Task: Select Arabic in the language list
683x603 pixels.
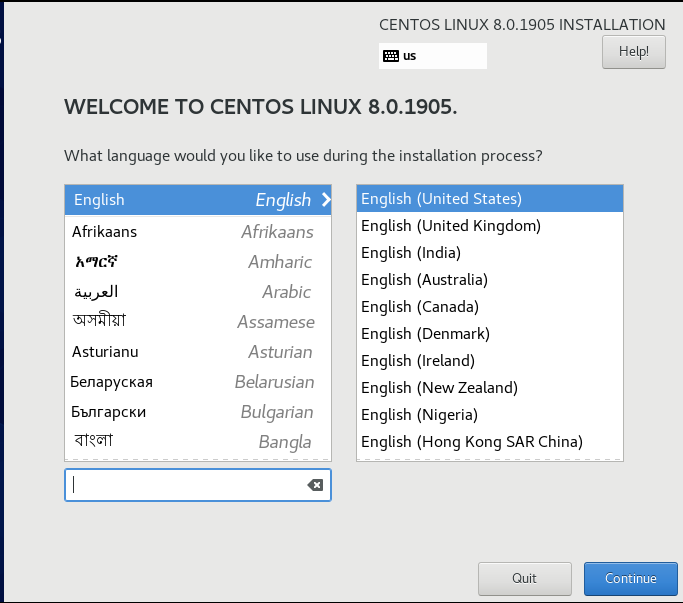Action: [x=198, y=292]
